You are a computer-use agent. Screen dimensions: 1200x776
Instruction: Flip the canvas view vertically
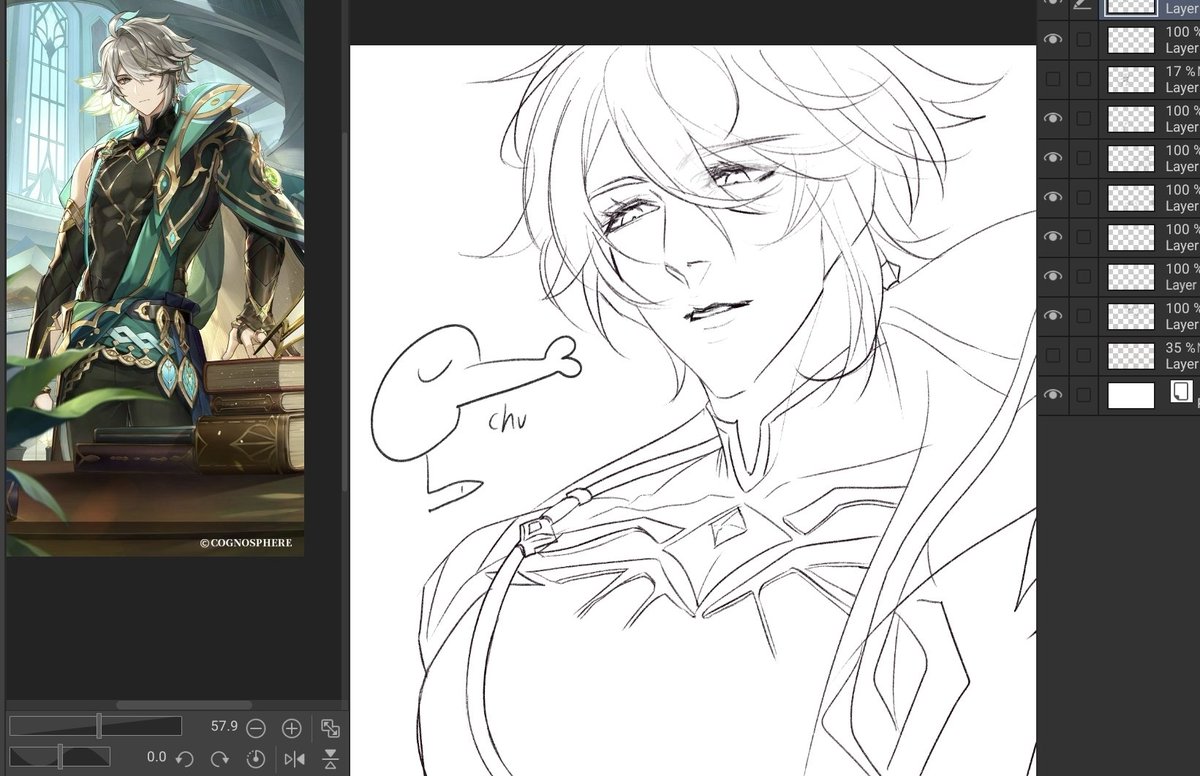331,758
